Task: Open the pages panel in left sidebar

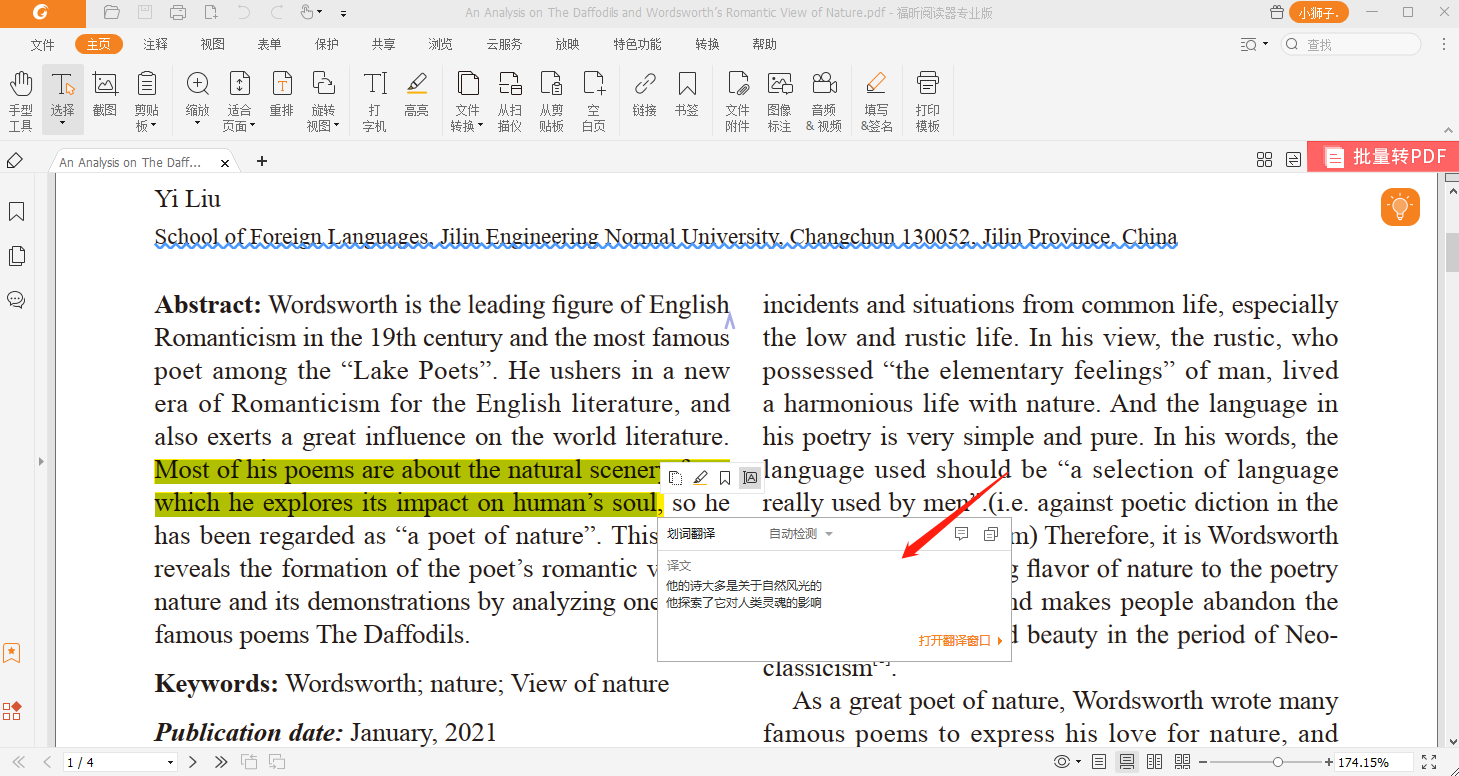Action: (16, 256)
